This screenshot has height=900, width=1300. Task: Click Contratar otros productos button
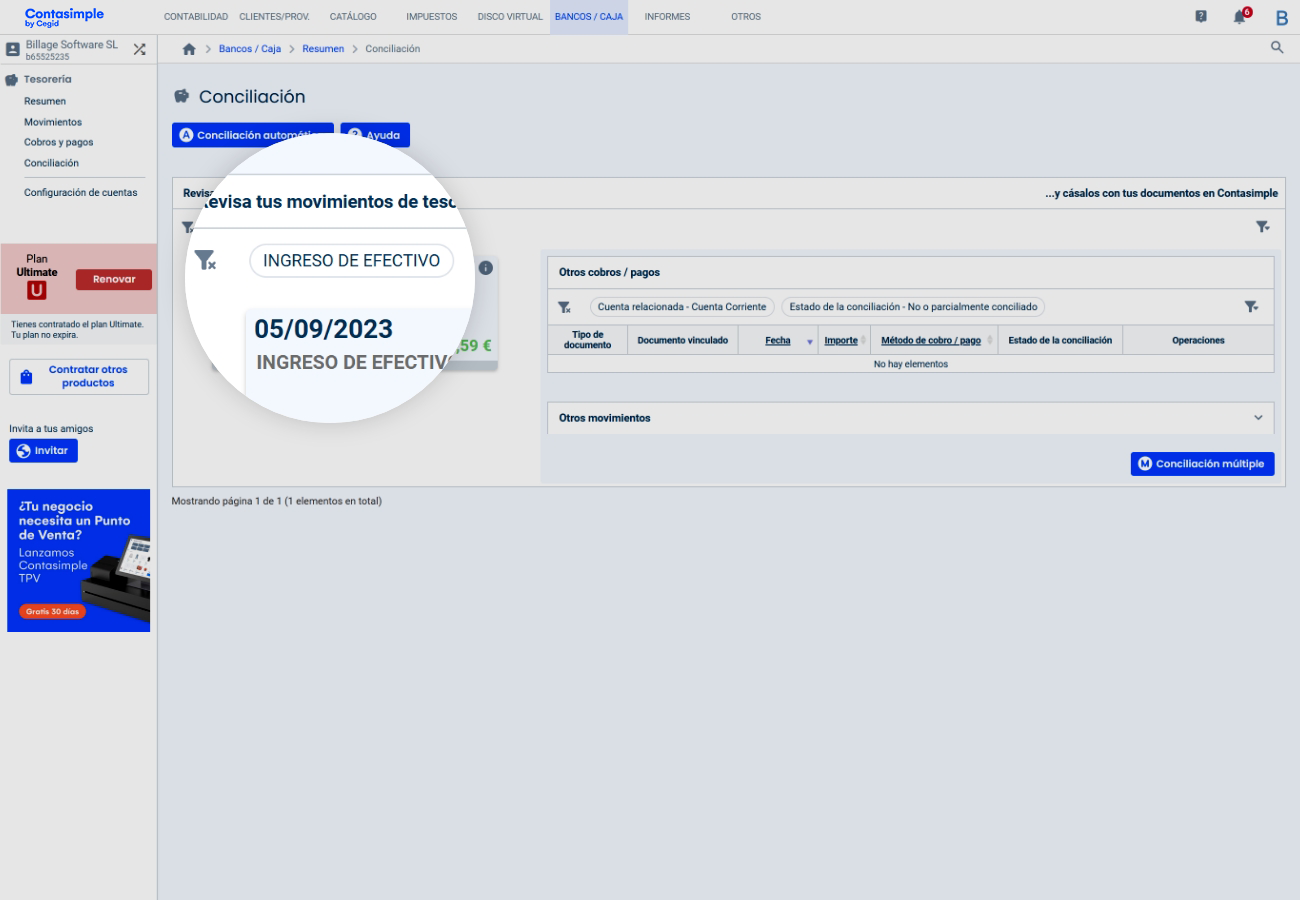[x=79, y=377]
